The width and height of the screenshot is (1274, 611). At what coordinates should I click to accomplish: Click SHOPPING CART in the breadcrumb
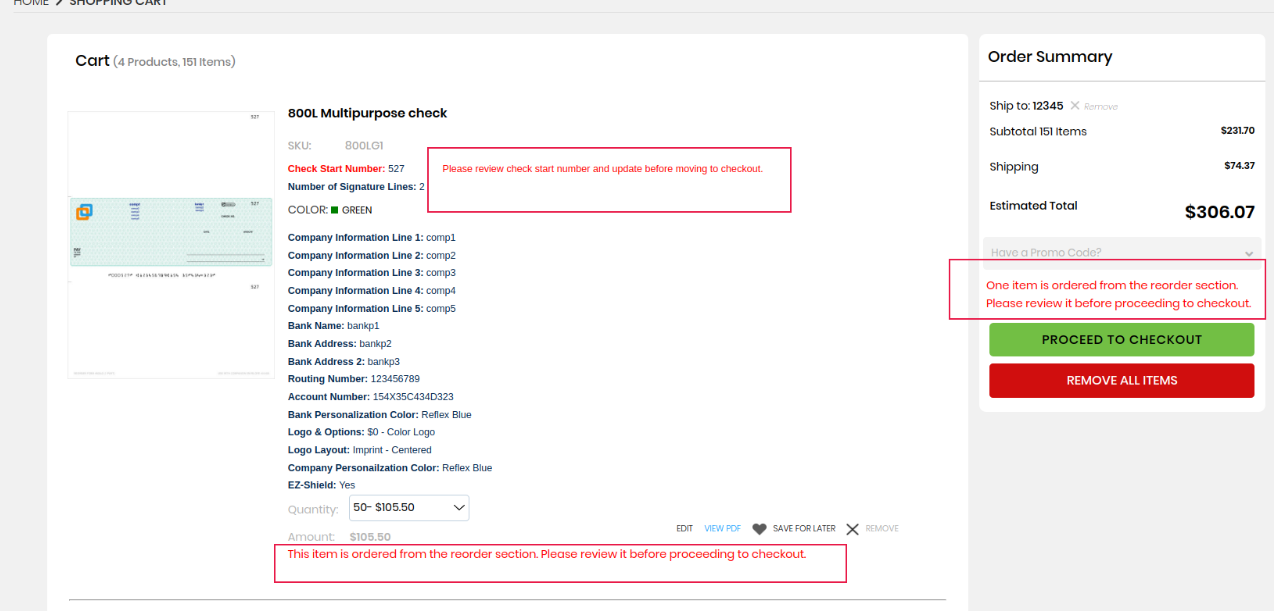click(x=118, y=3)
